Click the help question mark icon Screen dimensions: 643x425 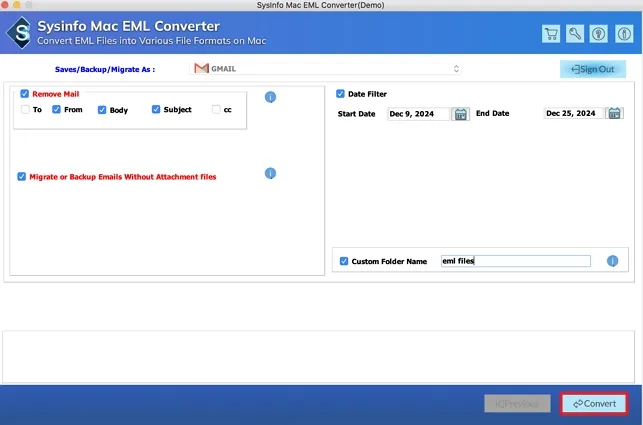[x=599, y=34]
